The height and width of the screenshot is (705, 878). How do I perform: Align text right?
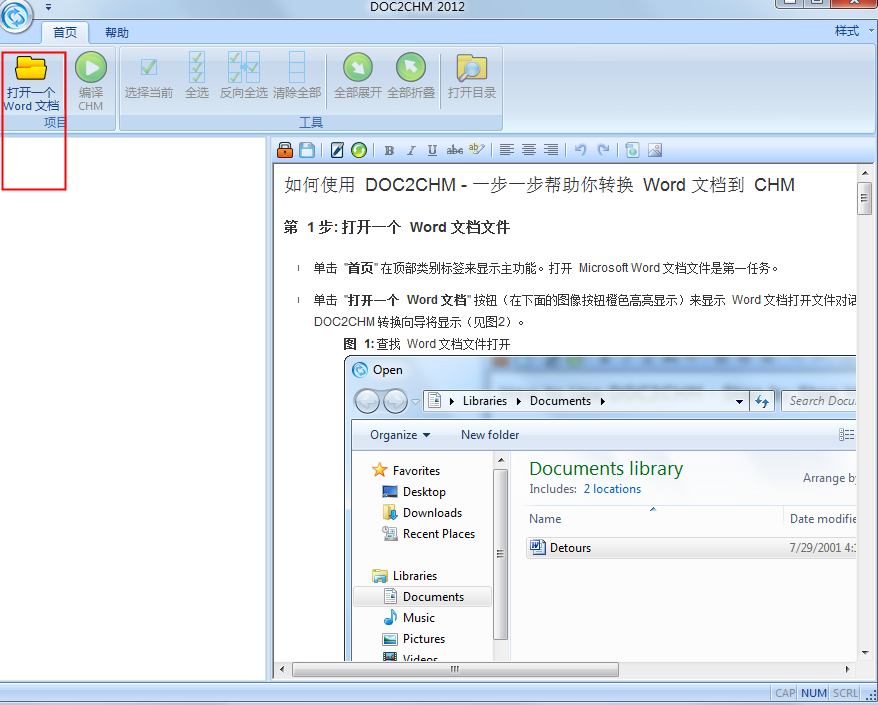(551, 150)
